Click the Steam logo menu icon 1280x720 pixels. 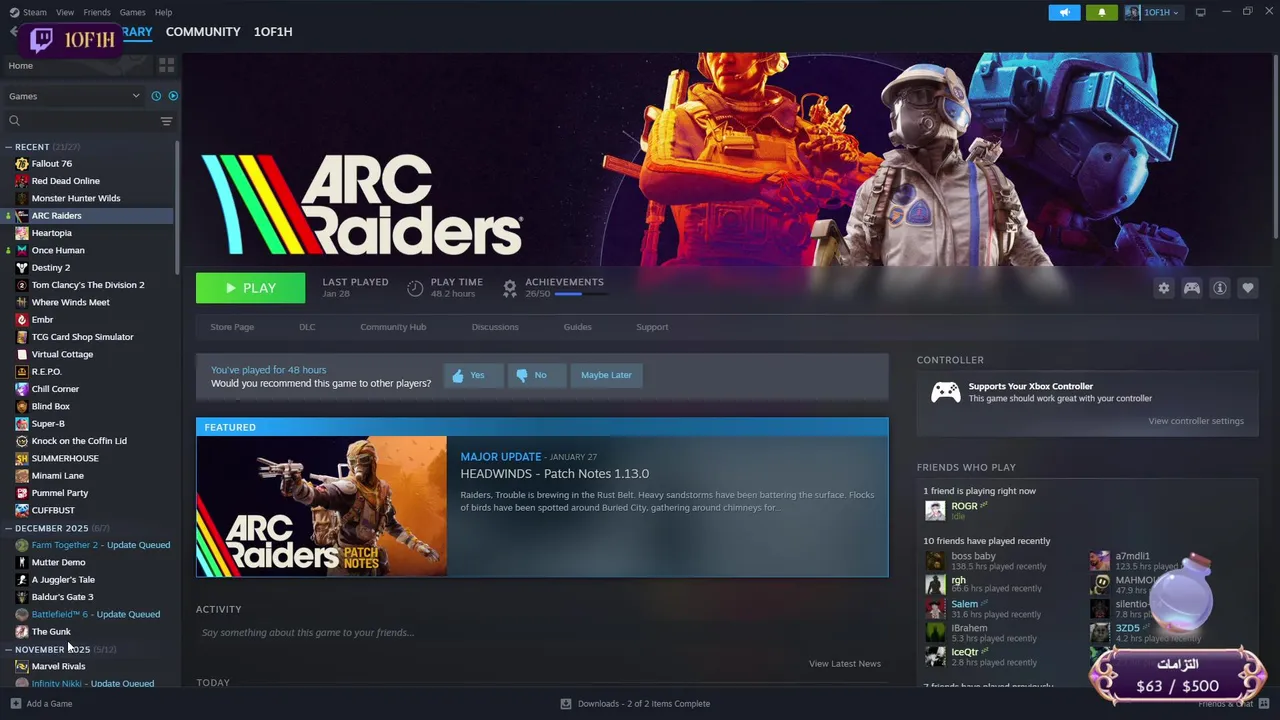[14, 12]
